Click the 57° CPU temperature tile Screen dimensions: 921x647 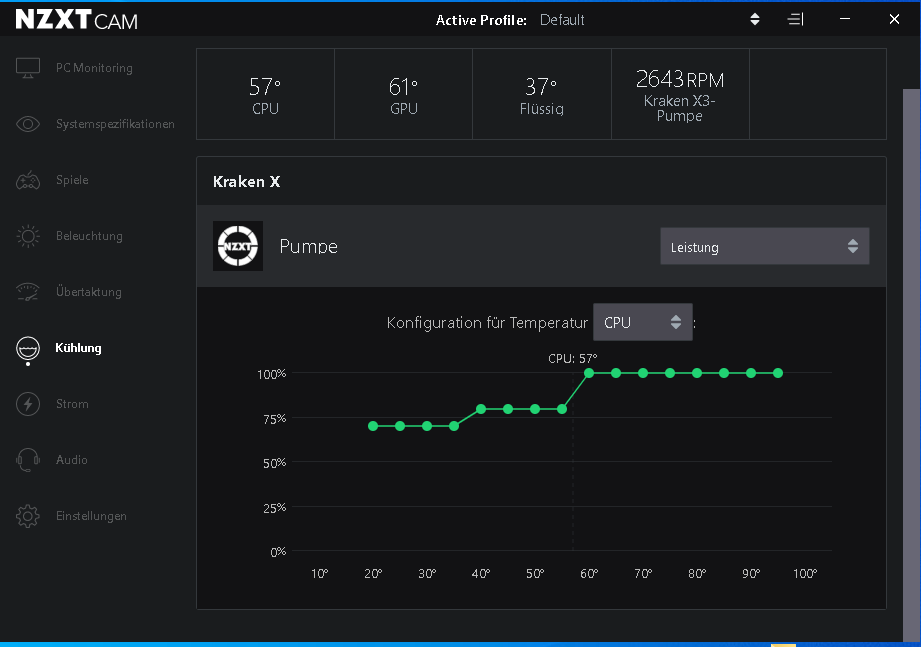click(x=265, y=94)
